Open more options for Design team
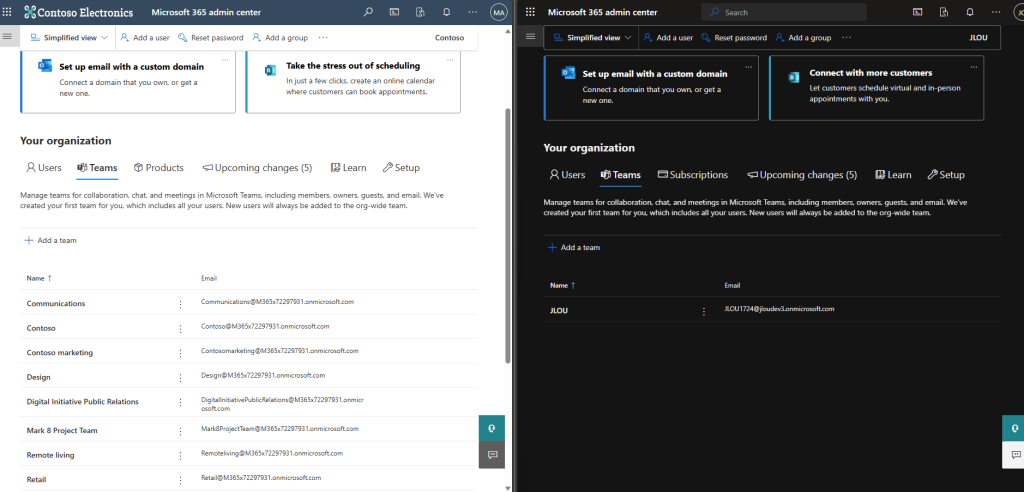1024x492 pixels. coord(180,378)
